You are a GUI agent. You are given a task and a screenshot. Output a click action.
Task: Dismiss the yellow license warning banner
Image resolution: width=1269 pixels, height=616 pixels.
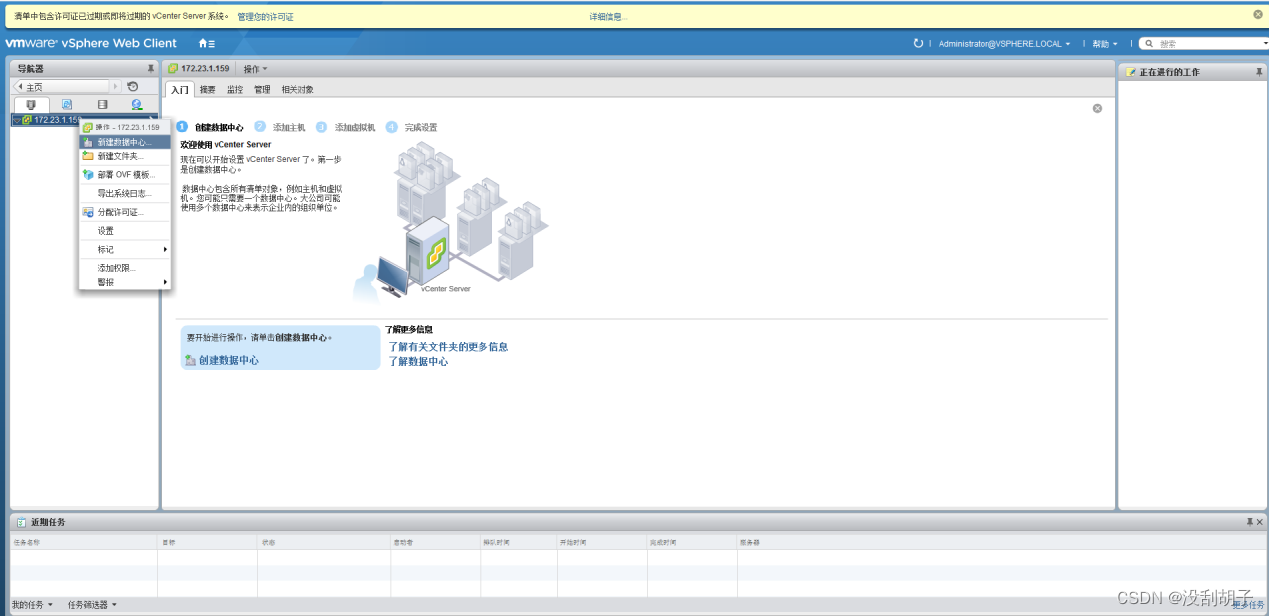[1258, 14]
